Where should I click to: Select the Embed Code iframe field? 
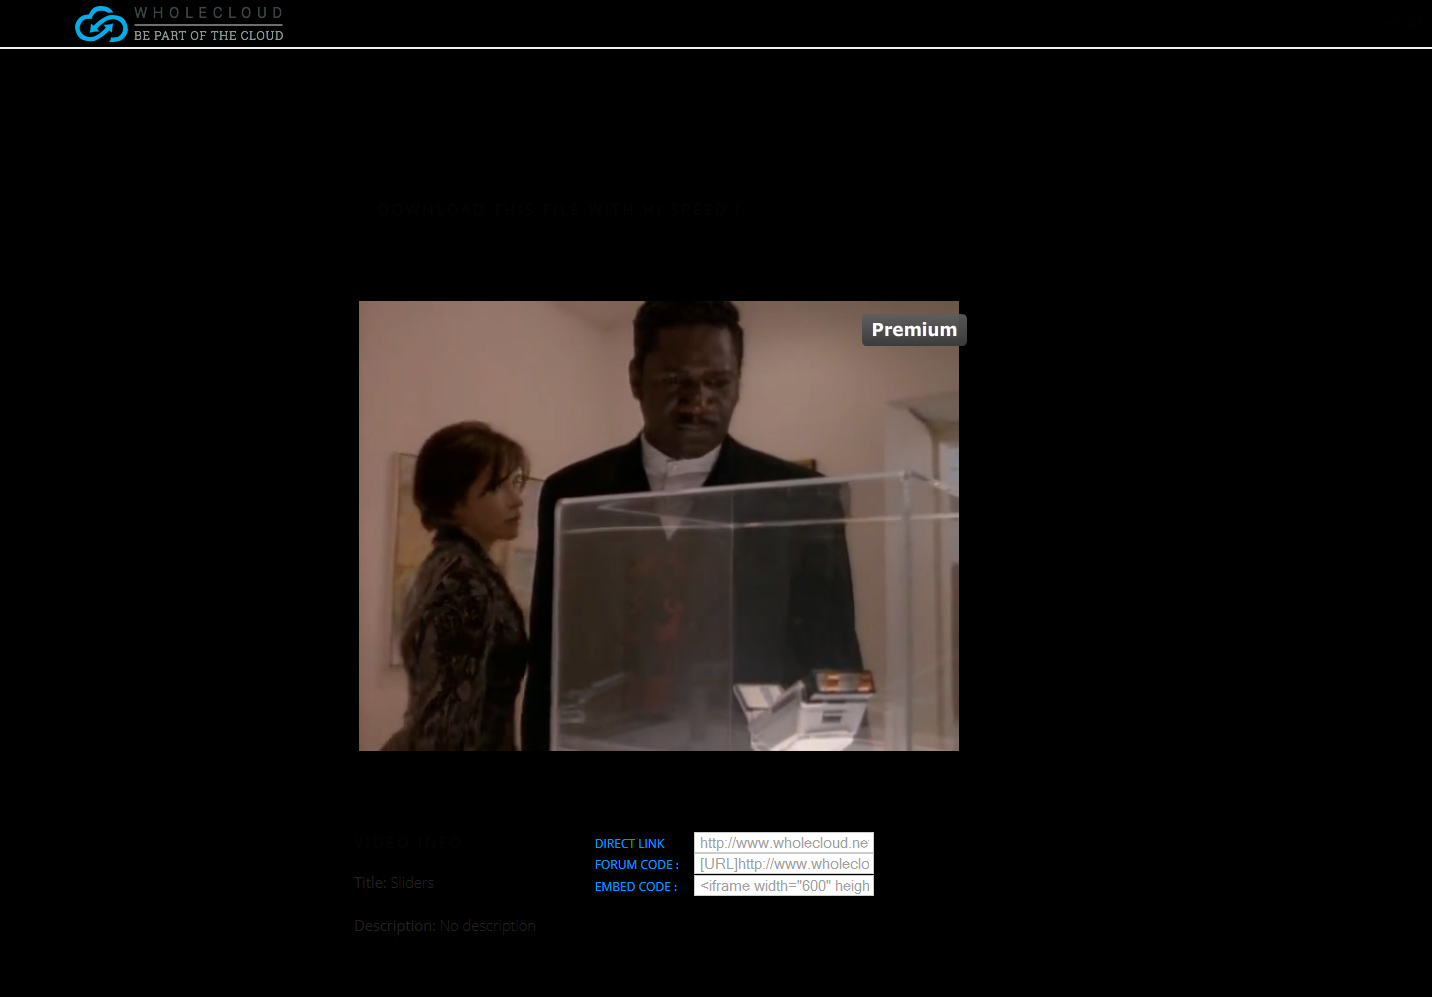[x=784, y=886]
